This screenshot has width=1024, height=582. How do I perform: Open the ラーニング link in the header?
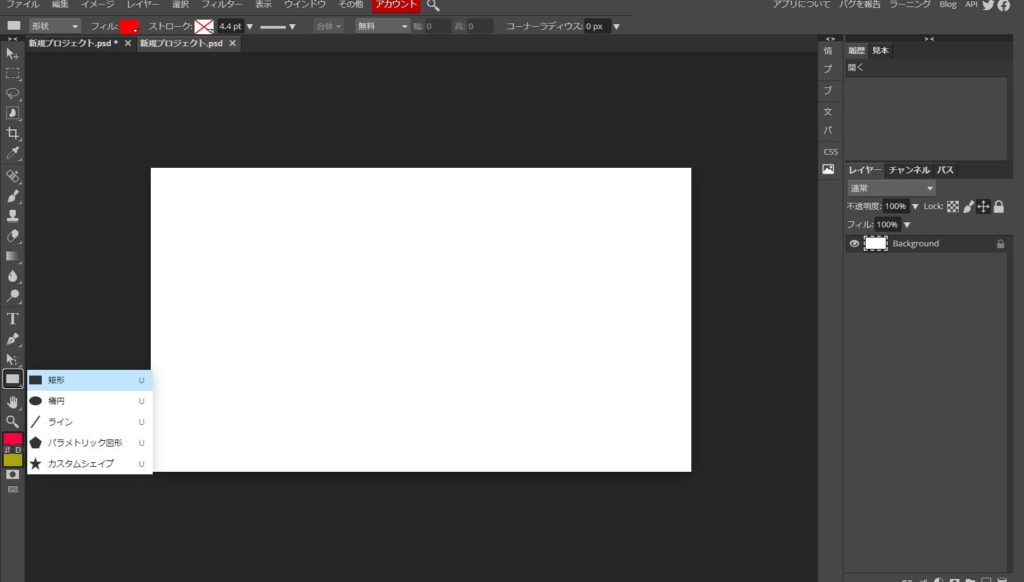(910, 5)
